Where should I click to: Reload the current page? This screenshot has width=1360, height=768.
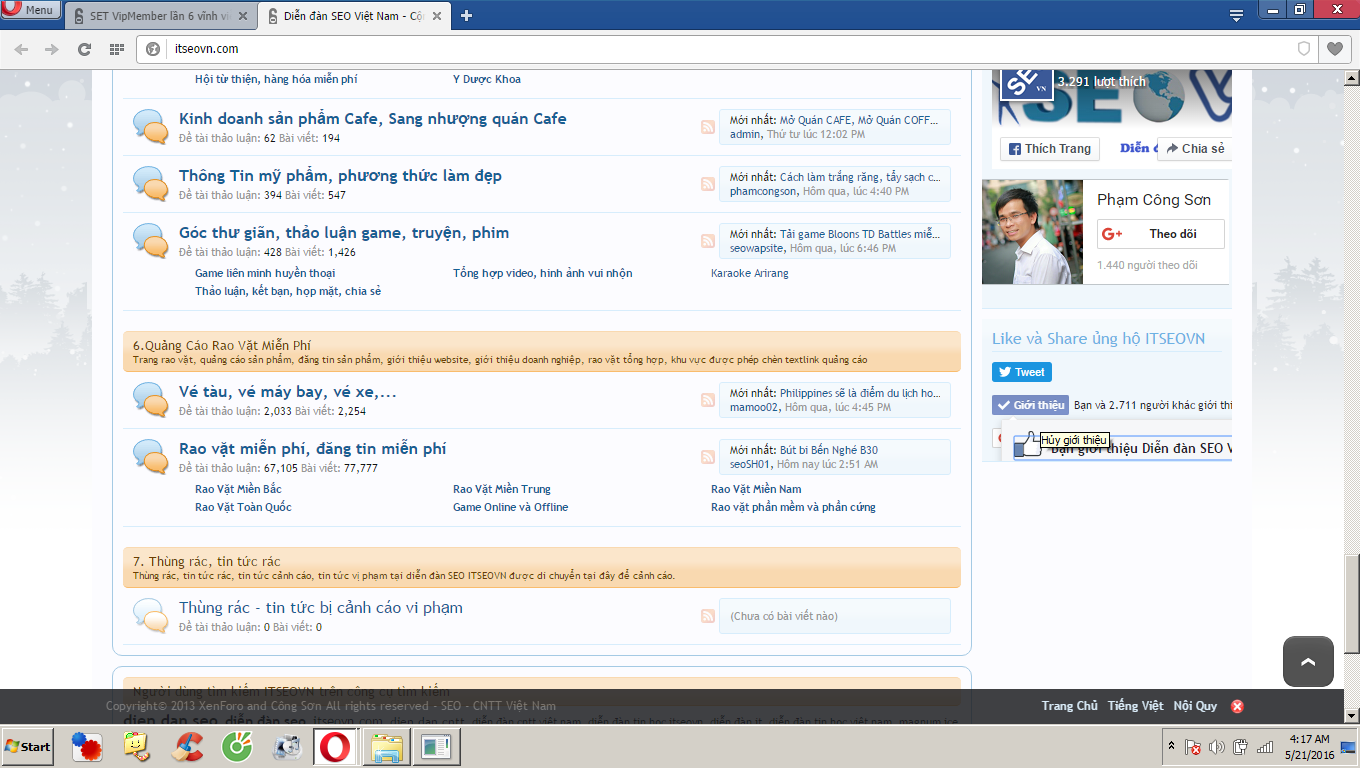(x=85, y=49)
